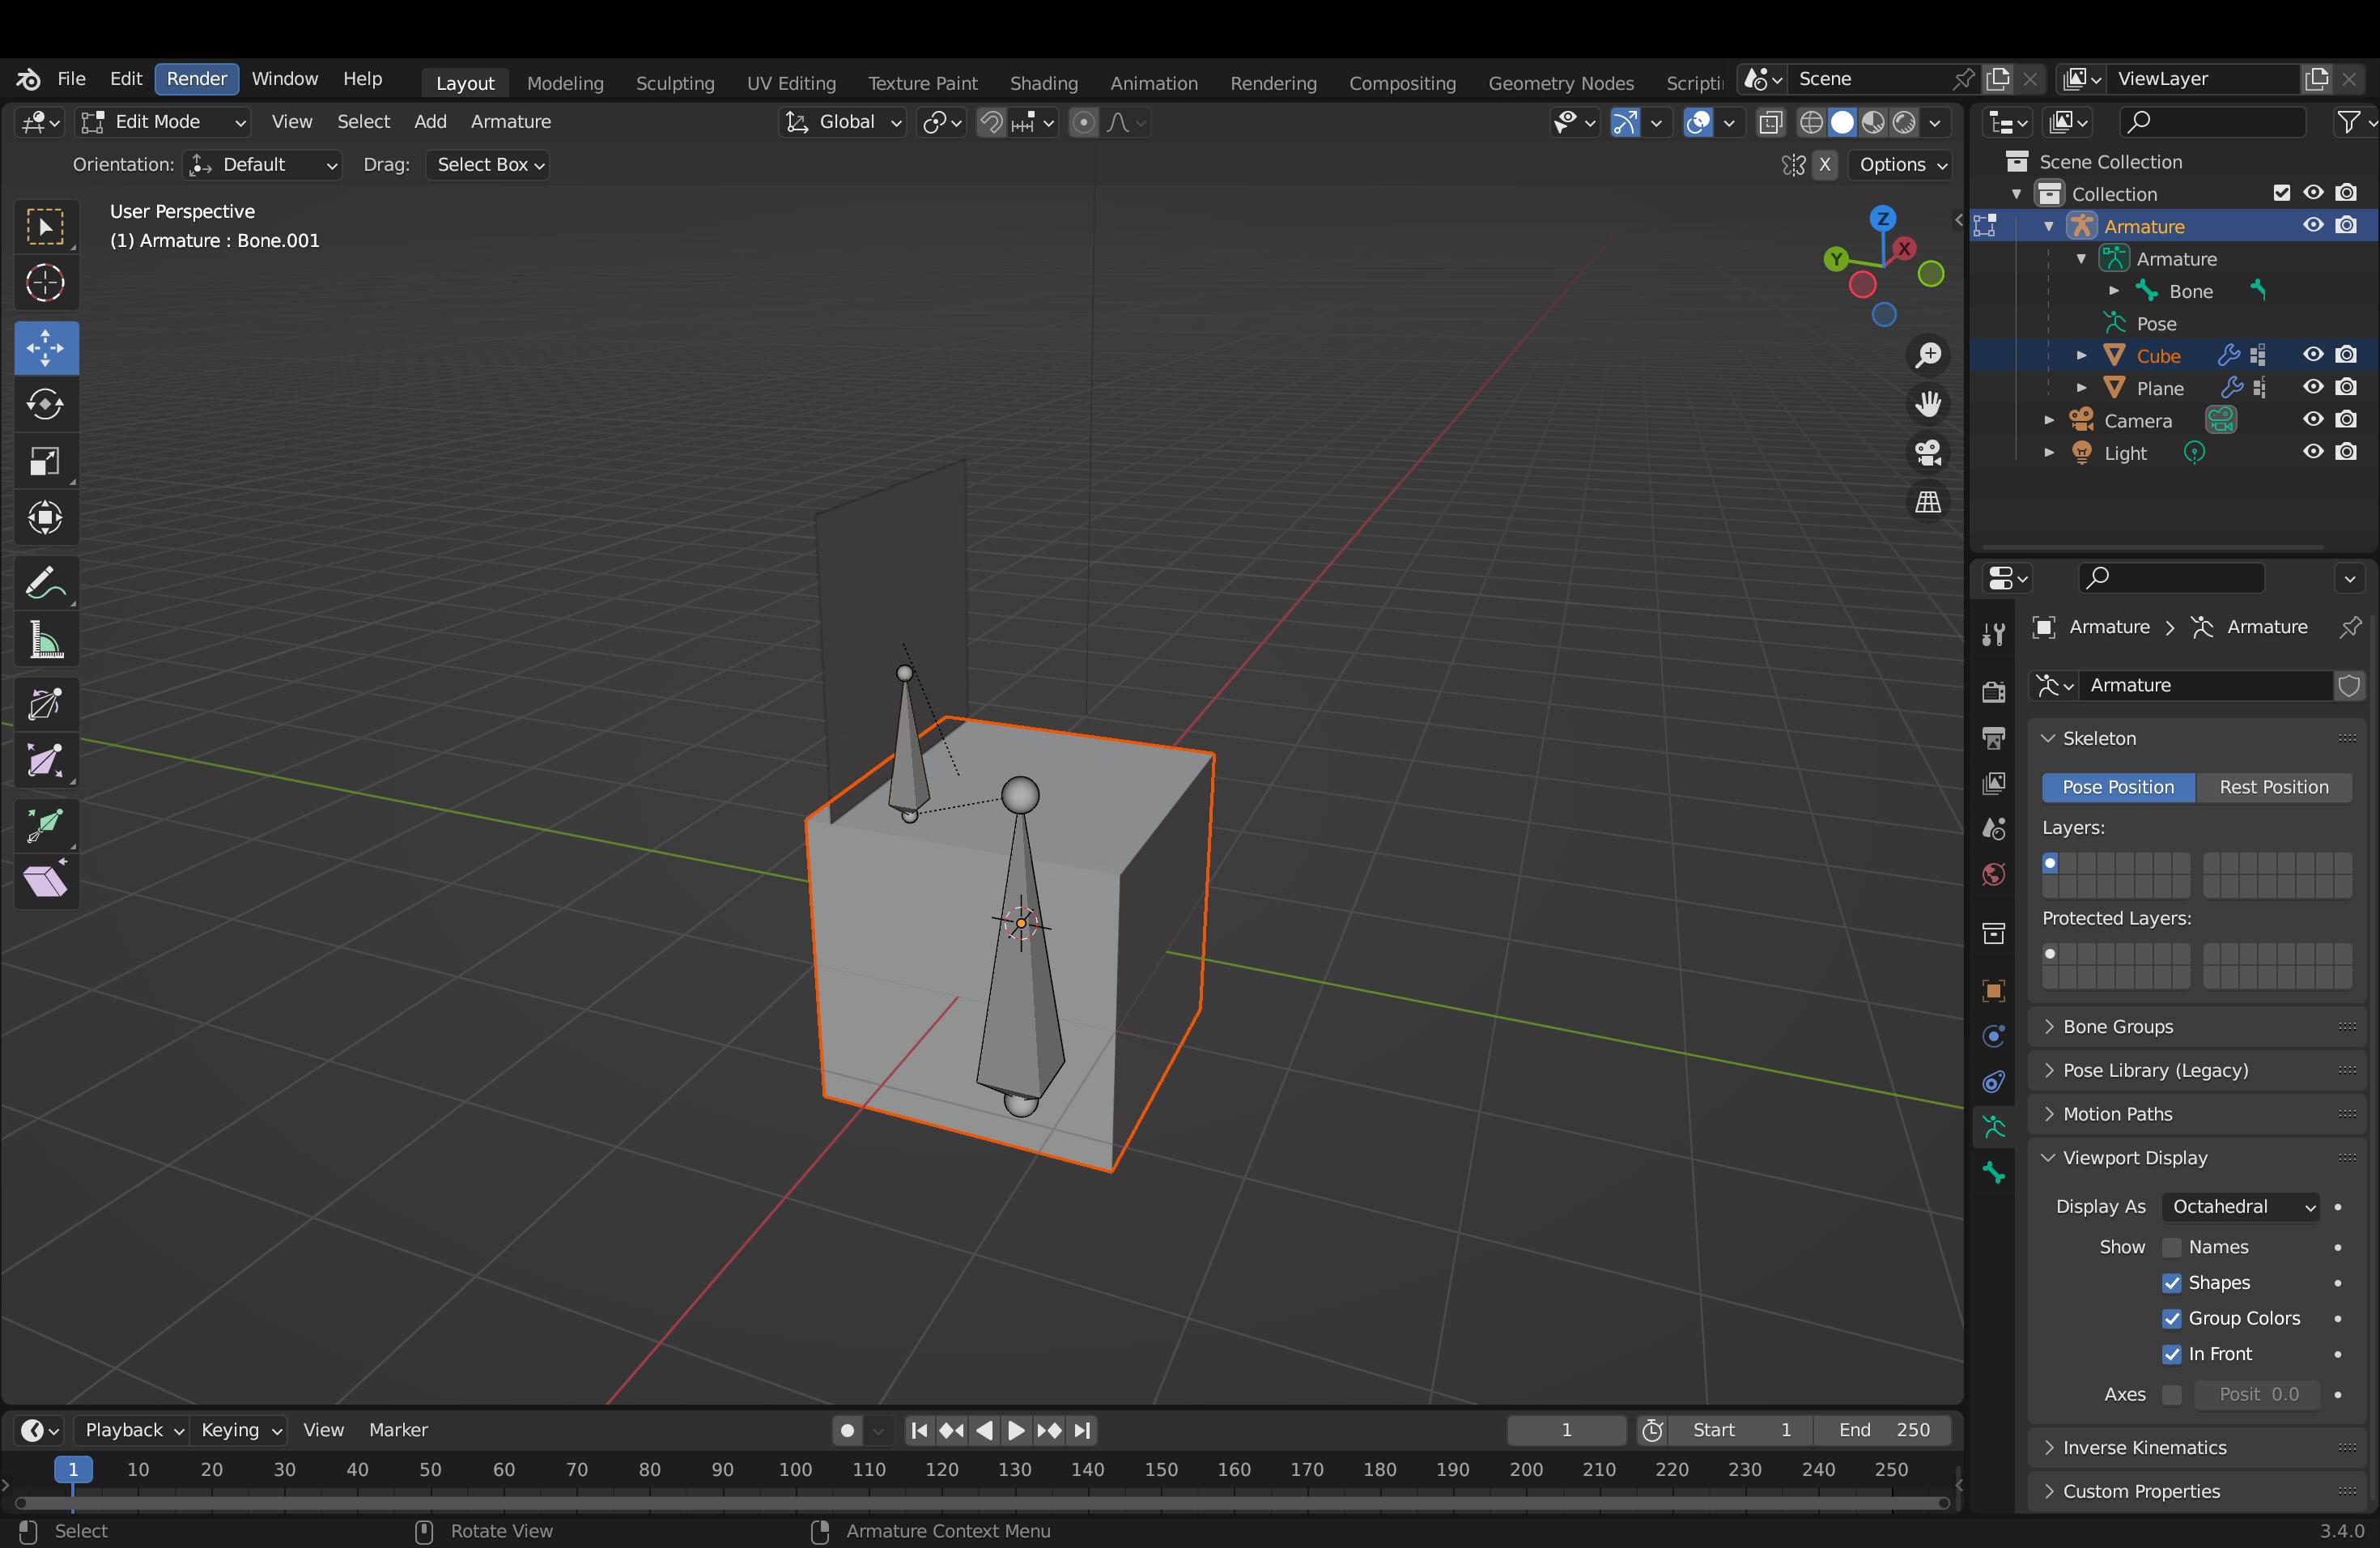Hide the Plane with its eye icon

[x=2314, y=387]
